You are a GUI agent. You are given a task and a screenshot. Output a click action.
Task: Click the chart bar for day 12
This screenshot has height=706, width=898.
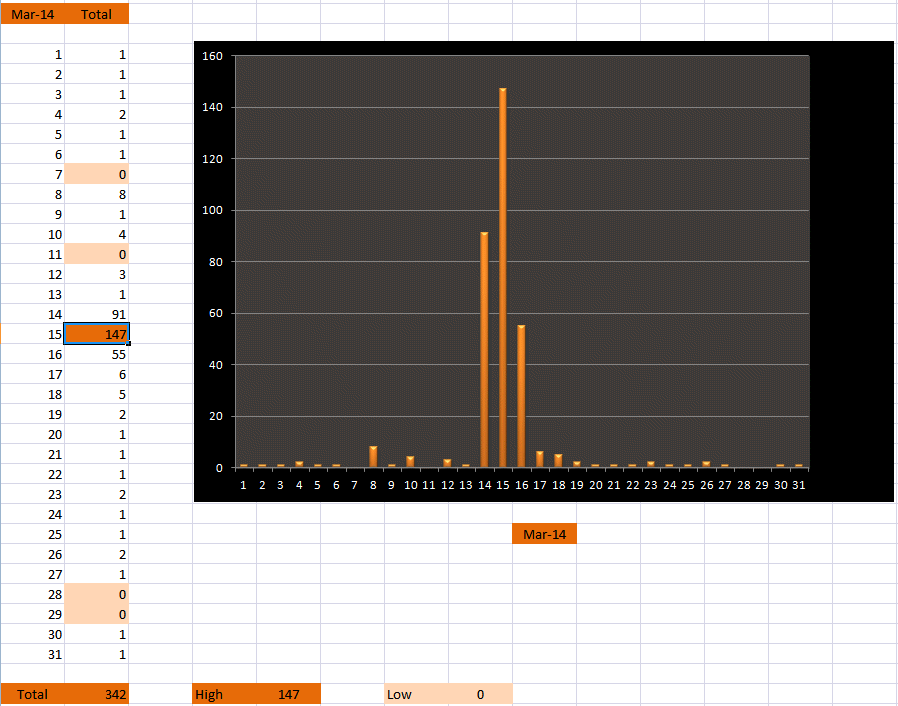click(447, 463)
